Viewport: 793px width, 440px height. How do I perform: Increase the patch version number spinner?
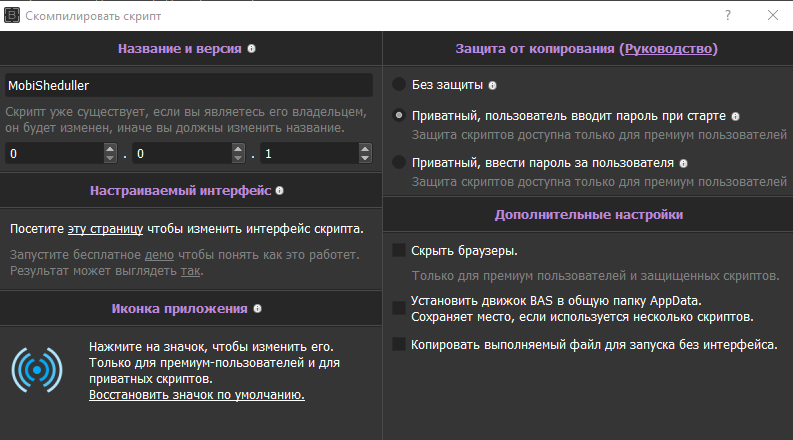365,149
